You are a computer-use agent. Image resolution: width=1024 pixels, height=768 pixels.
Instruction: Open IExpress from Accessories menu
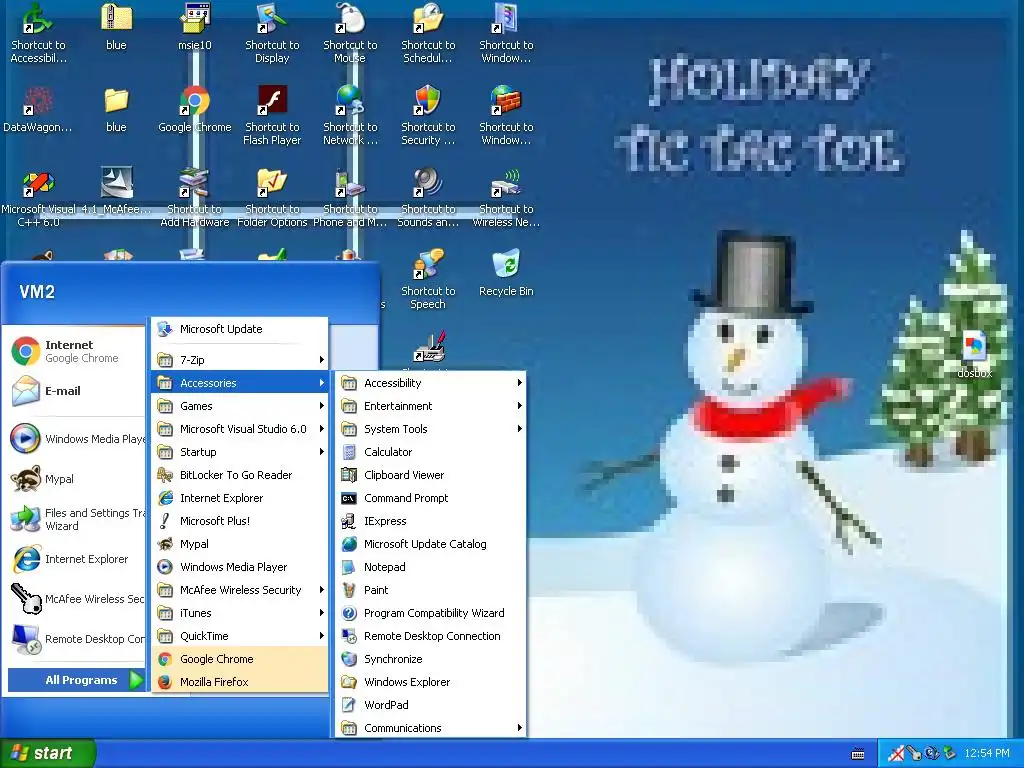[x=430, y=520]
